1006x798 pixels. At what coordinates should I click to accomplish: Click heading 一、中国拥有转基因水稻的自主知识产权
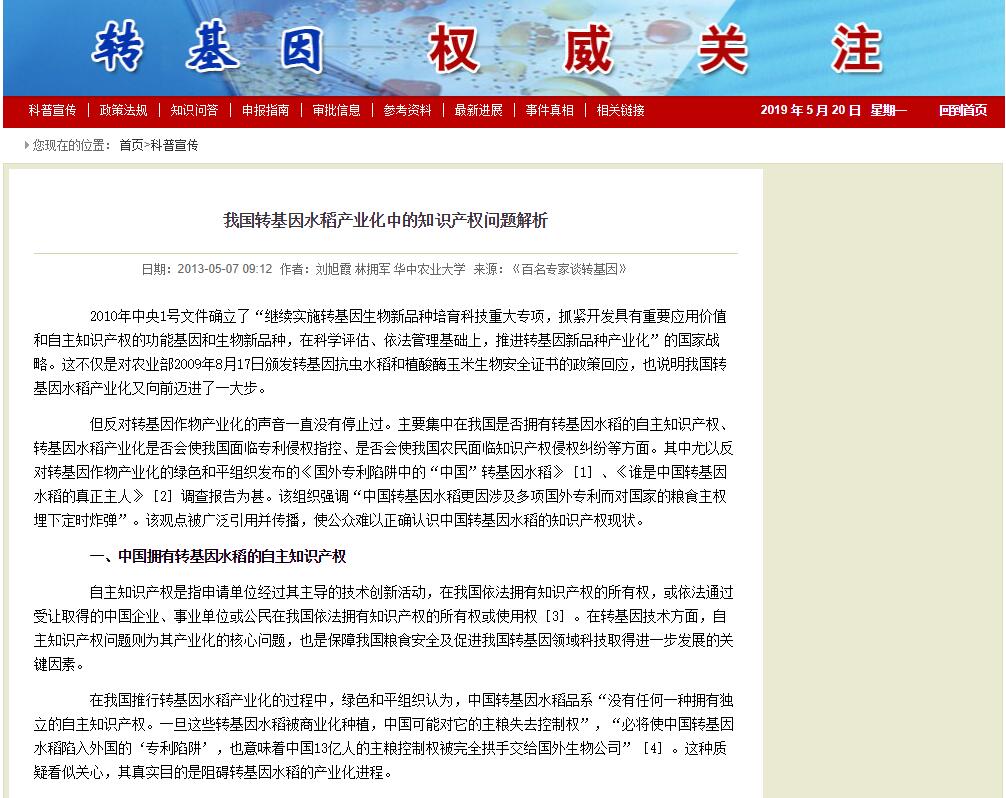click(218, 556)
